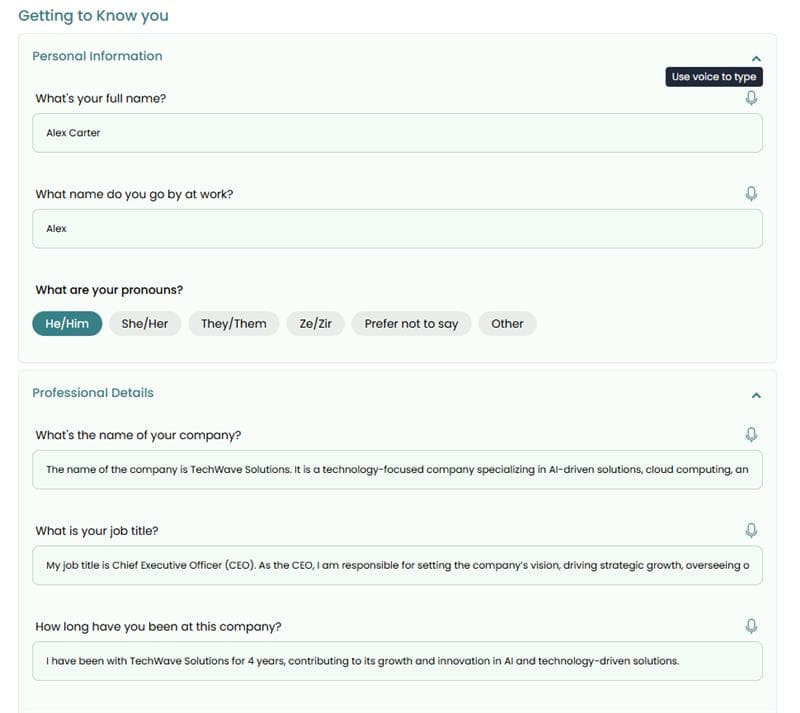Viewport: 800px width, 713px height.
Task: Click the job title answer field
Action: coord(398,564)
